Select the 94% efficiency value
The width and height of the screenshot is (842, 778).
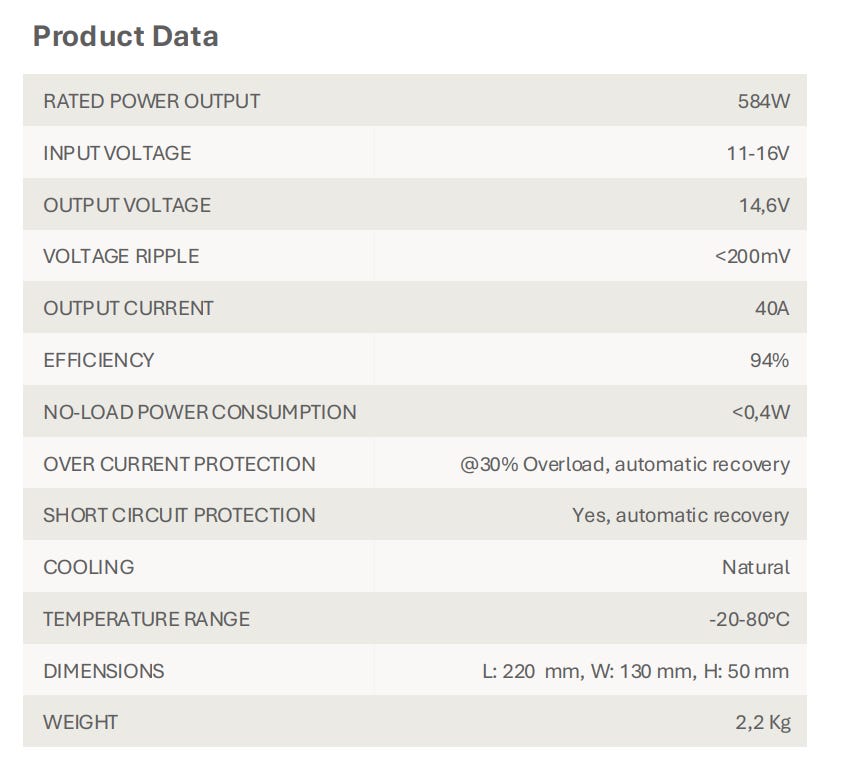(769, 360)
